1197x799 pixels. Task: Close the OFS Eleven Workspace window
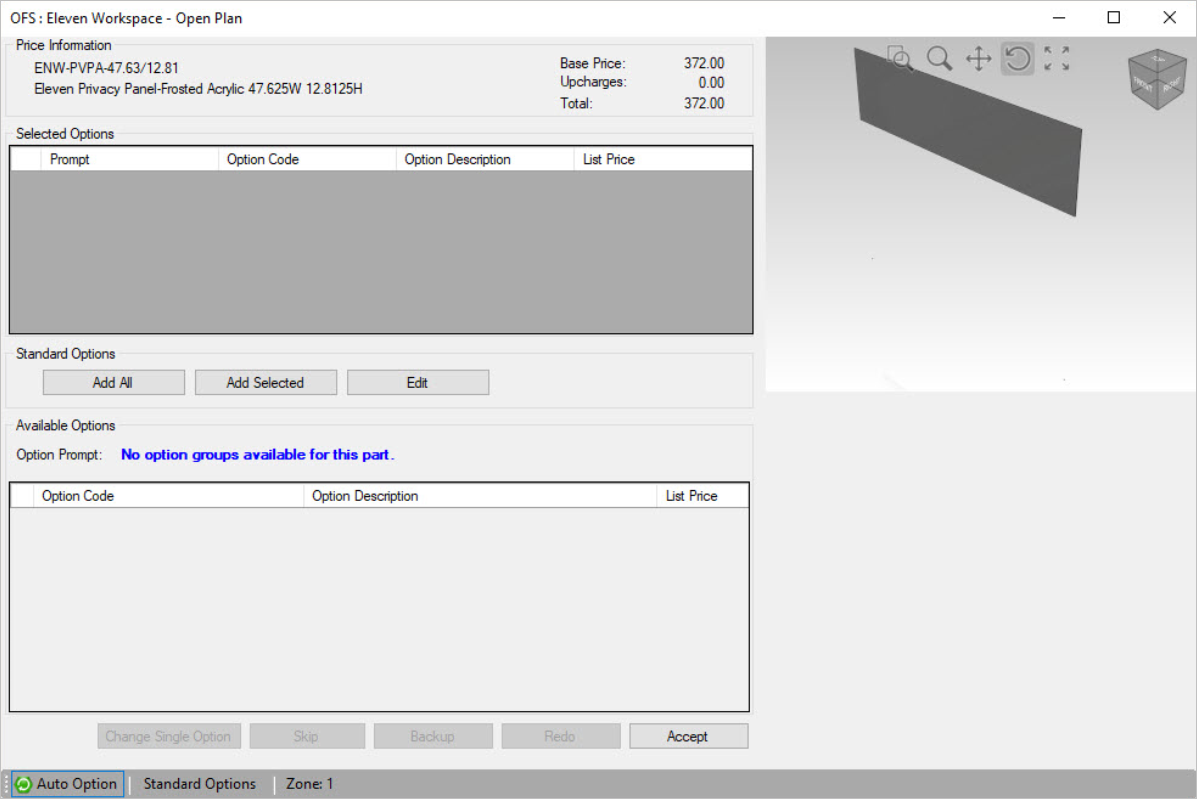(x=1169, y=18)
